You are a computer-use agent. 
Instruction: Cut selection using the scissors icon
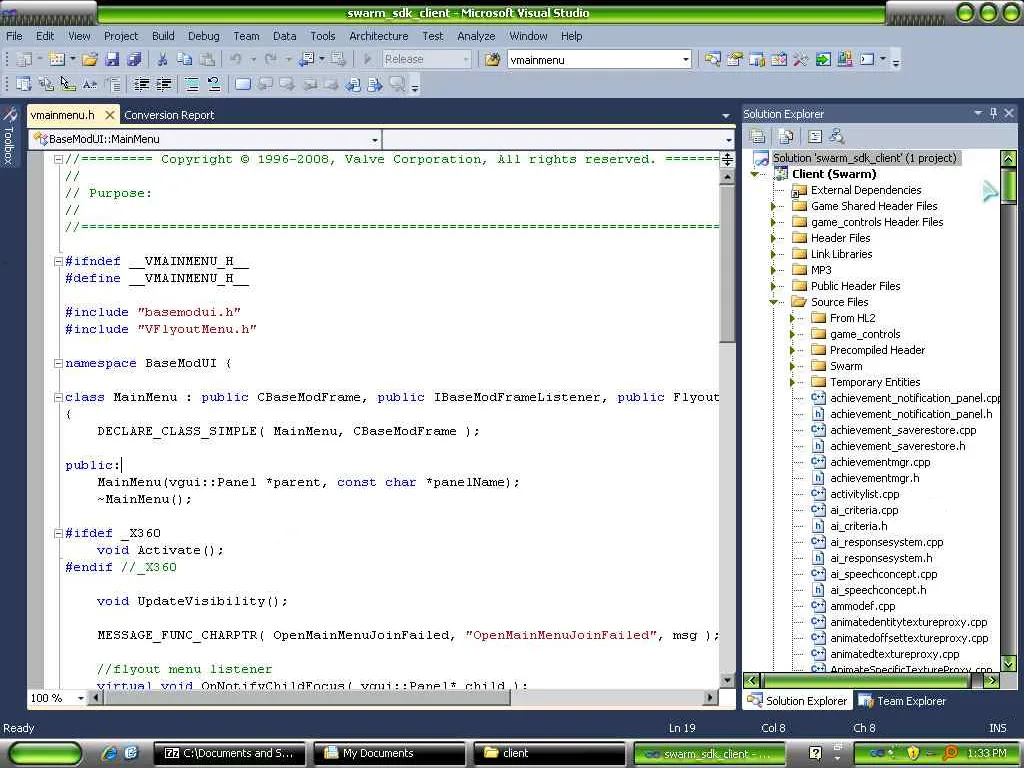163,59
